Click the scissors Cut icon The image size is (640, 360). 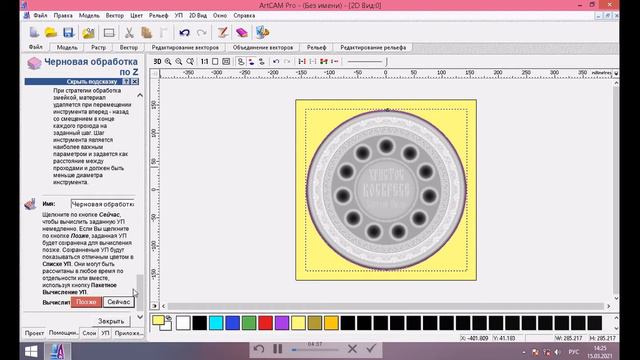coord(129,33)
